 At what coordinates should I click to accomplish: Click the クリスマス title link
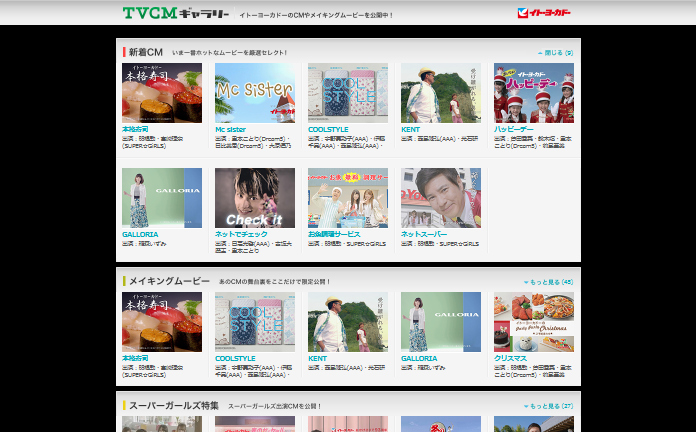pyautogui.click(x=510, y=358)
